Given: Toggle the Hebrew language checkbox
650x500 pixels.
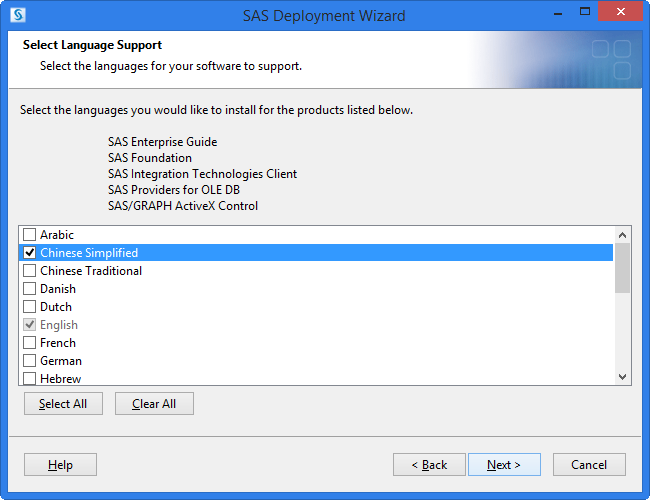Looking at the screenshot, I should click(x=30, y=378).
